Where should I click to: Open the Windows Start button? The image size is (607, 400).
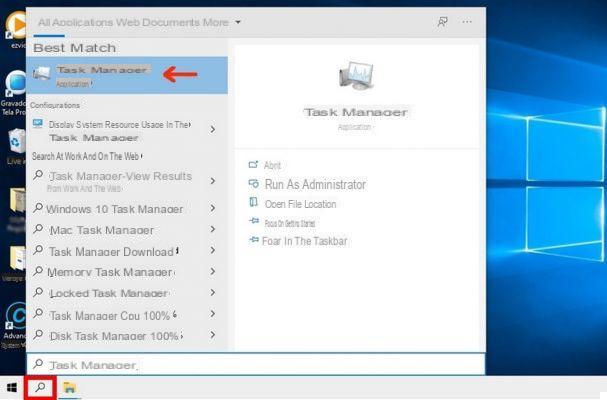pos(12,388)
